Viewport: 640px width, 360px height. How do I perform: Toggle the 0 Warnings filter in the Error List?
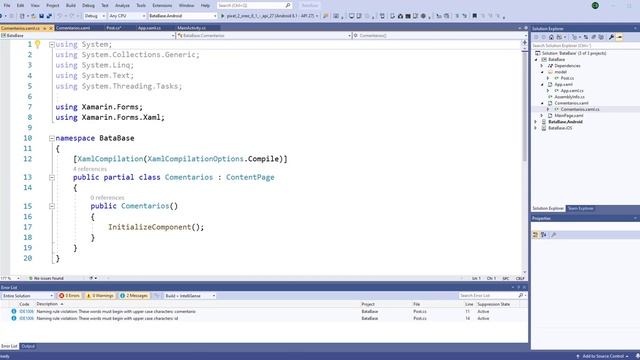click(100, 296)
